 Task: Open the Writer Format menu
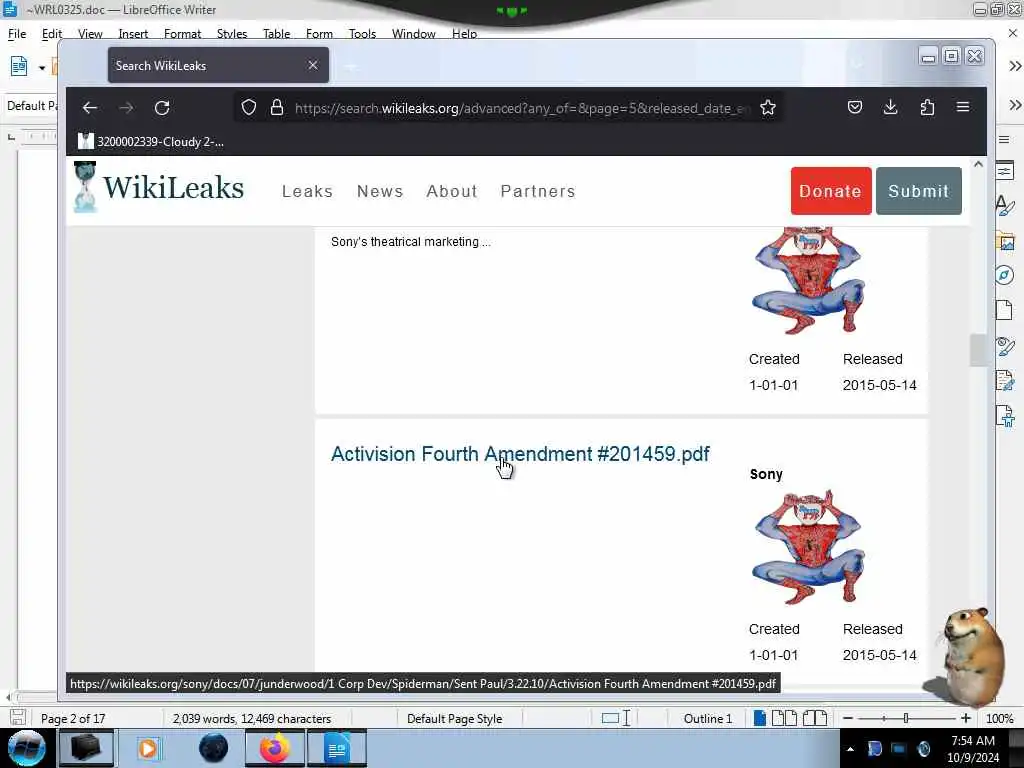point(182,34)
